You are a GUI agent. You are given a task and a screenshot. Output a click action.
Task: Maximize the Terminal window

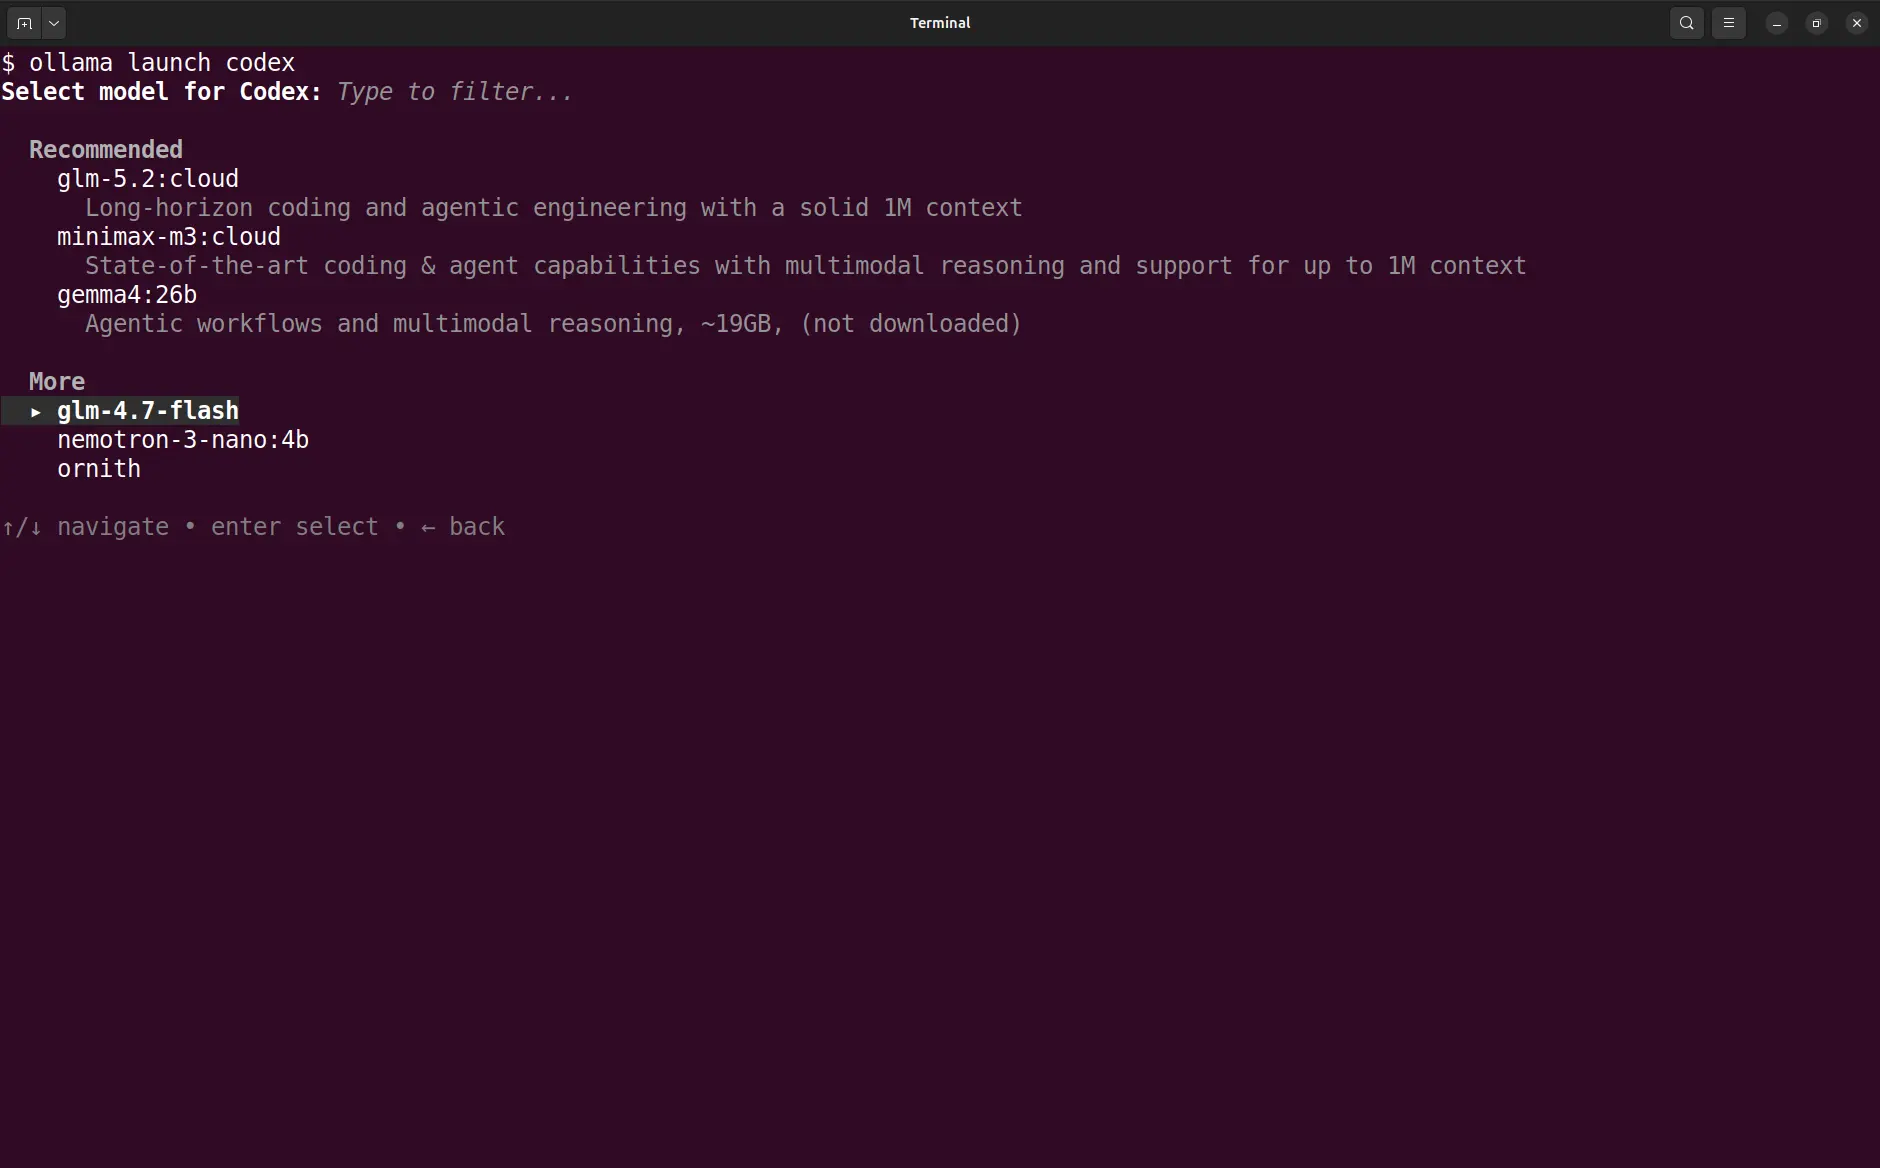(1816, 23)
